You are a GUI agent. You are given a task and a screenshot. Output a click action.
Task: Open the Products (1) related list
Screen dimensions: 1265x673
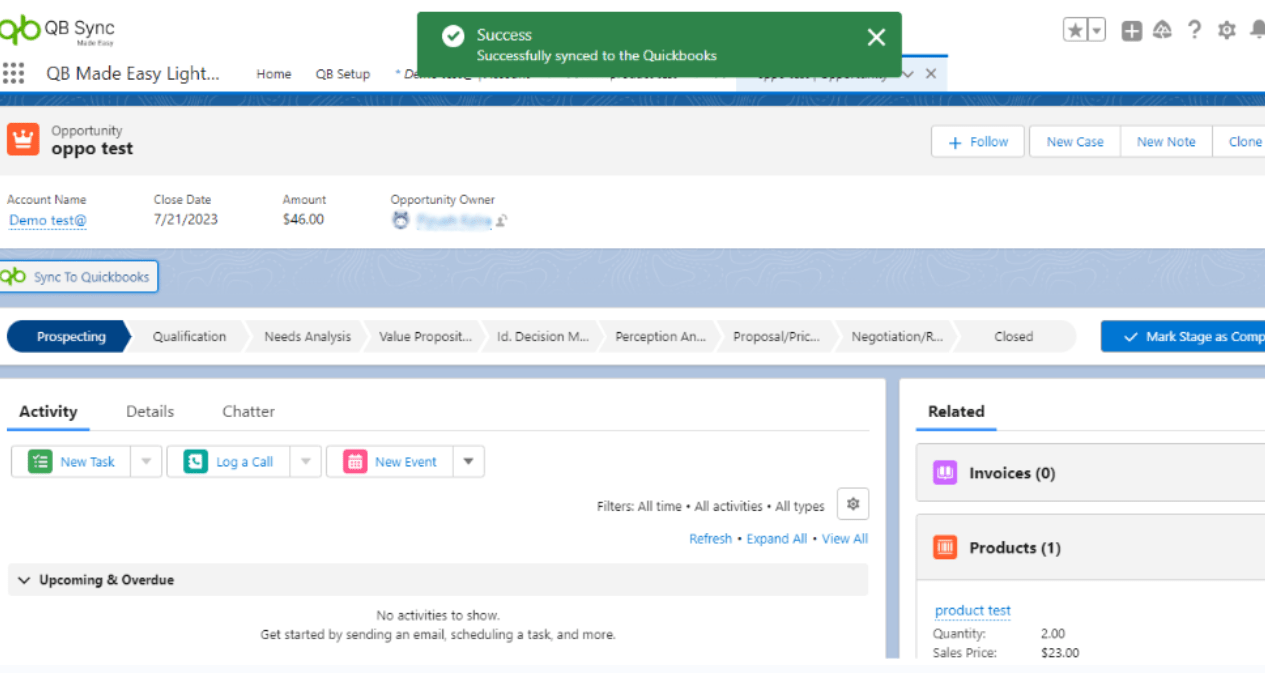point(1015,548)
